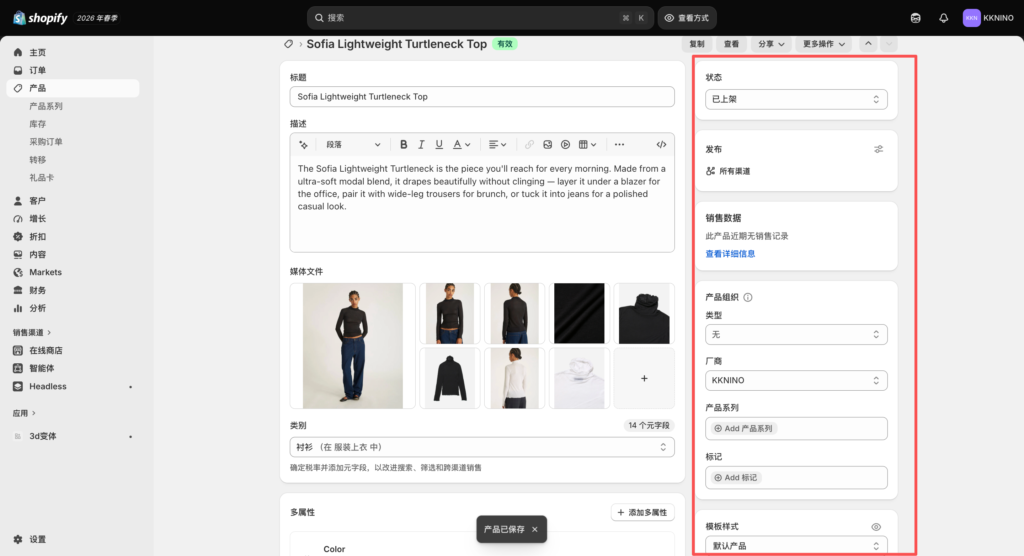This screenshot has width=1024, height=556.
Task: Open 客户 in the sidebar
Action: click(x=72, y=201)
